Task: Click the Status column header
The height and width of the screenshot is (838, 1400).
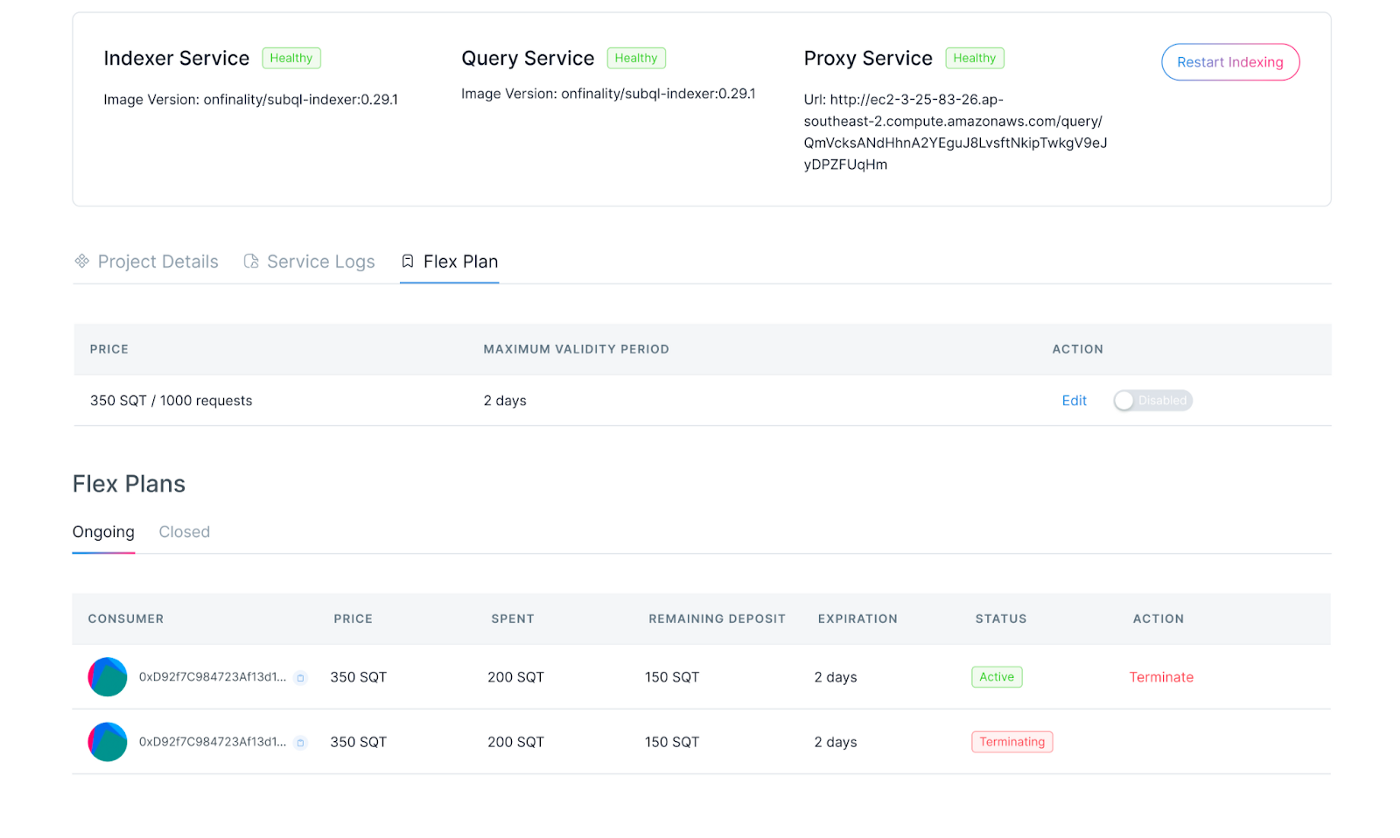Action: point(1001,619)
